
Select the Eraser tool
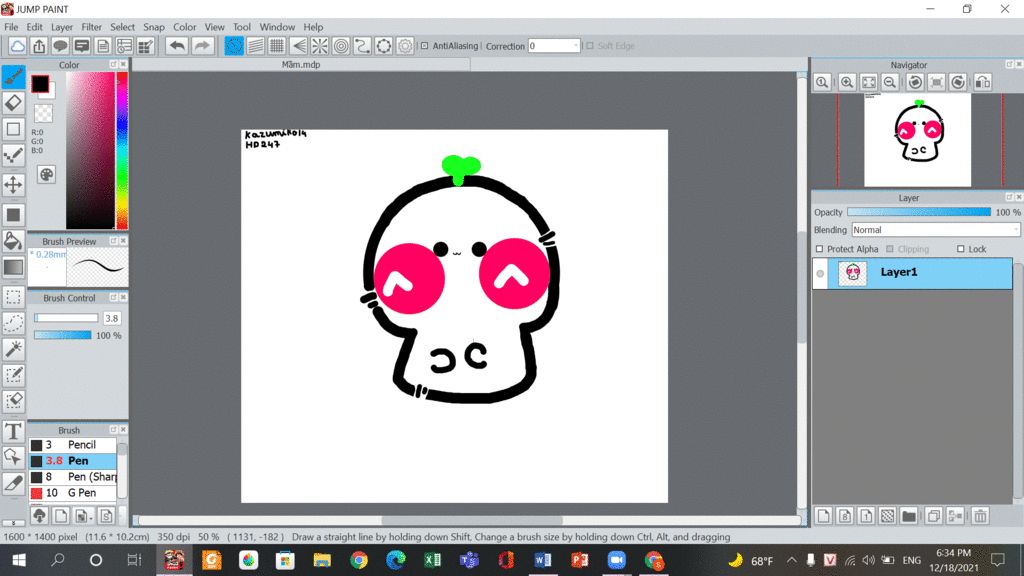coord(13,103)
